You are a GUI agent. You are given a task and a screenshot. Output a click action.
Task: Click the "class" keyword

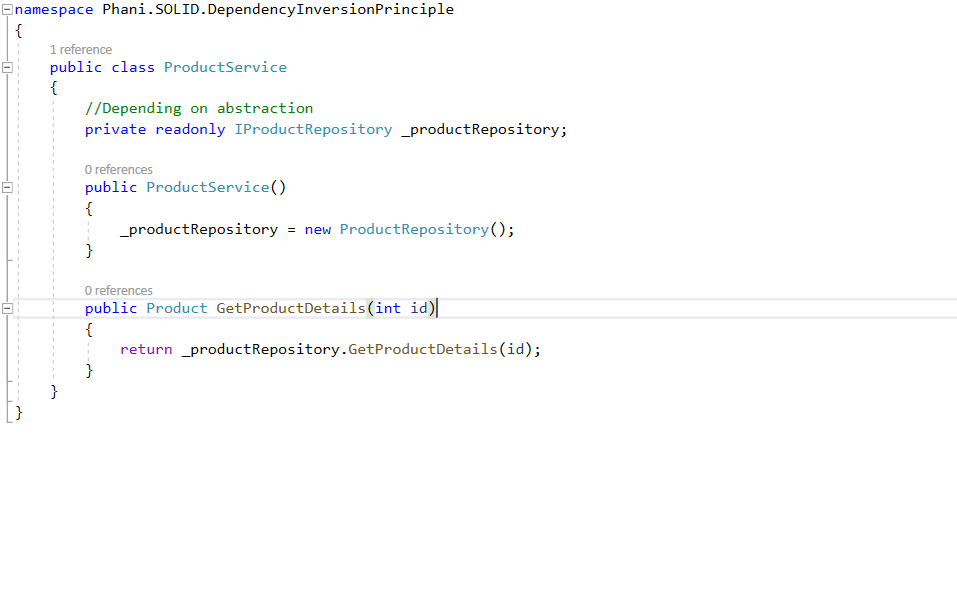[133, 68]
